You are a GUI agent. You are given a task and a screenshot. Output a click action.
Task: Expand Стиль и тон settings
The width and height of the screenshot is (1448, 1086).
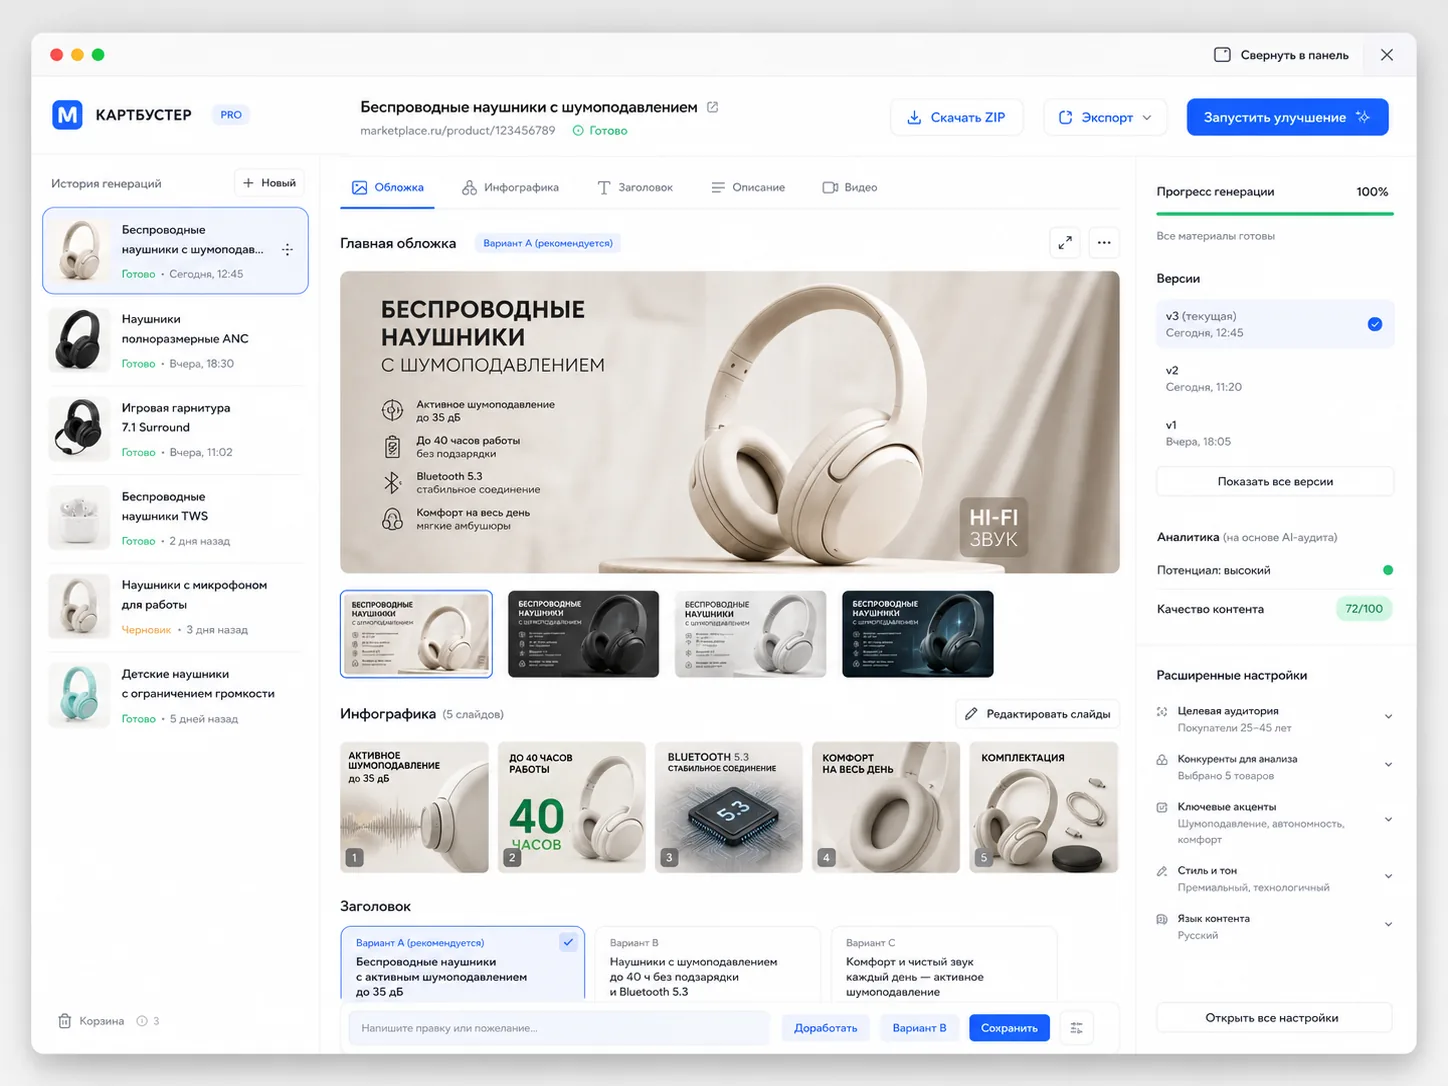click(1388, 876)
